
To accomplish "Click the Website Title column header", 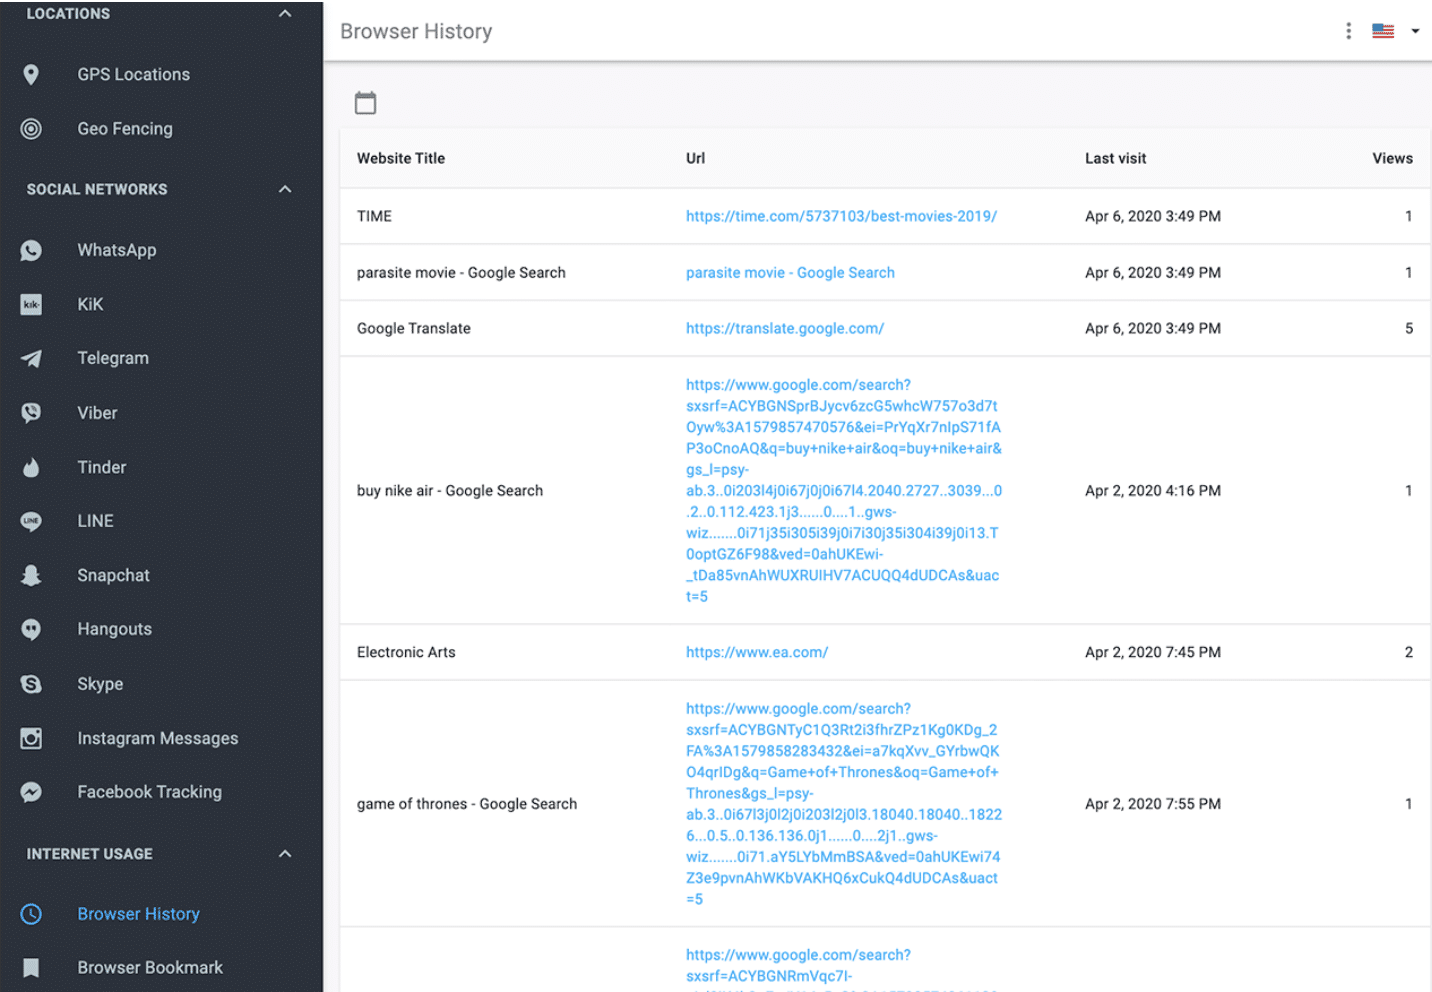I will pos(401,158).
